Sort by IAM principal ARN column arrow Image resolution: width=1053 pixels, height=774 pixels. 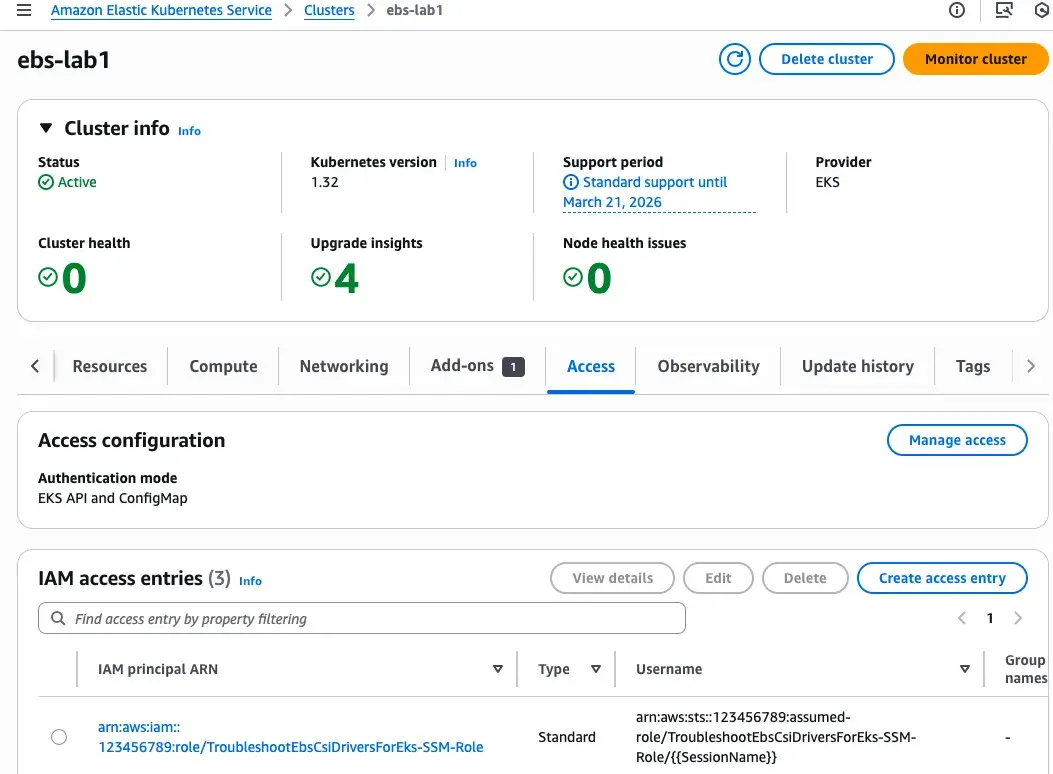pyautogui.click(x=498, y=669)
